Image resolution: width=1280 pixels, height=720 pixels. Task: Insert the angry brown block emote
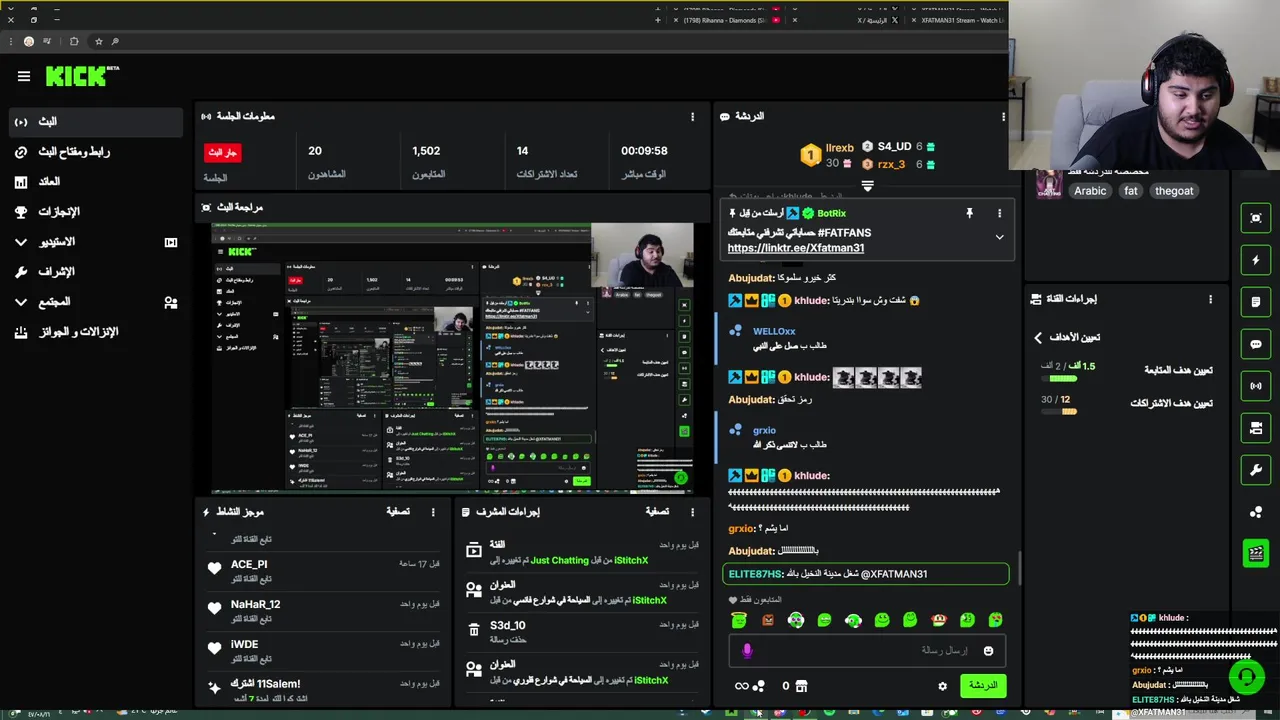[767, 620]
